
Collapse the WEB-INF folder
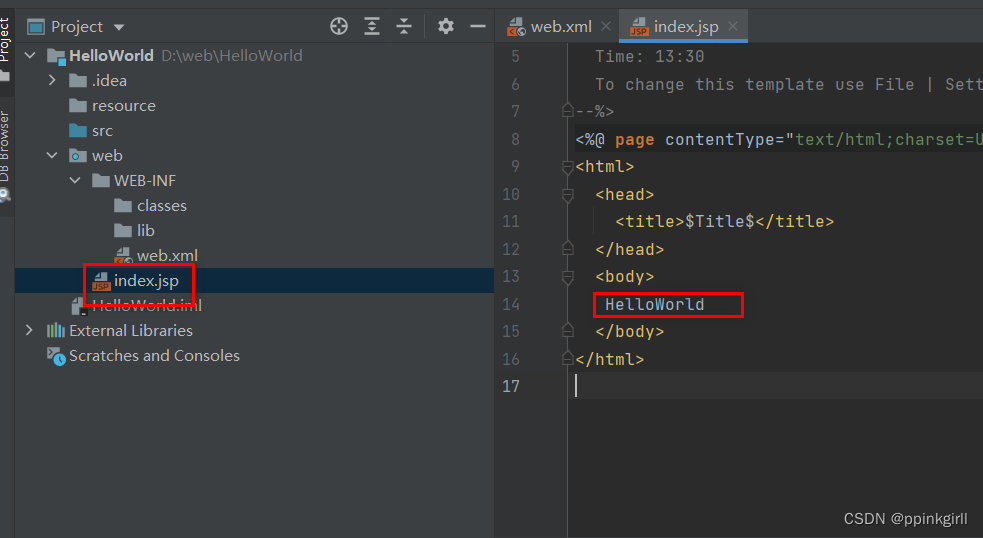(75, 181)
